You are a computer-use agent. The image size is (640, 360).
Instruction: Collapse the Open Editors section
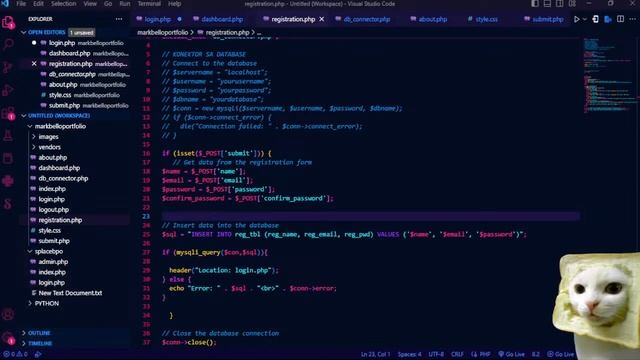[x=24, y=32]
